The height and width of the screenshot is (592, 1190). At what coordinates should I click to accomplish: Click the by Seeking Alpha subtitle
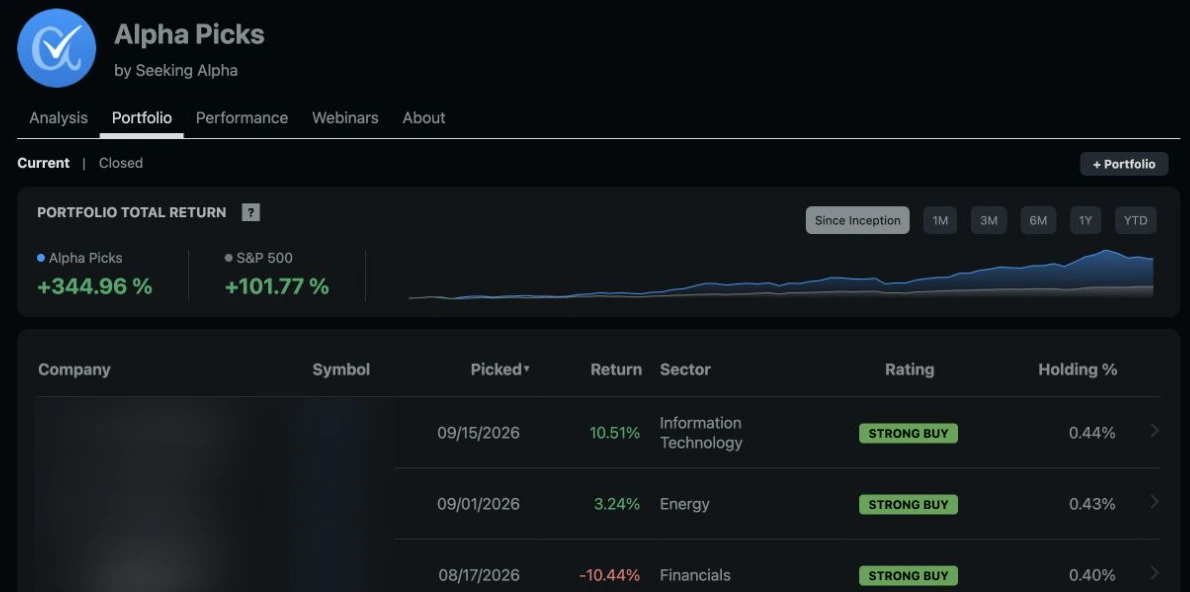176,71
